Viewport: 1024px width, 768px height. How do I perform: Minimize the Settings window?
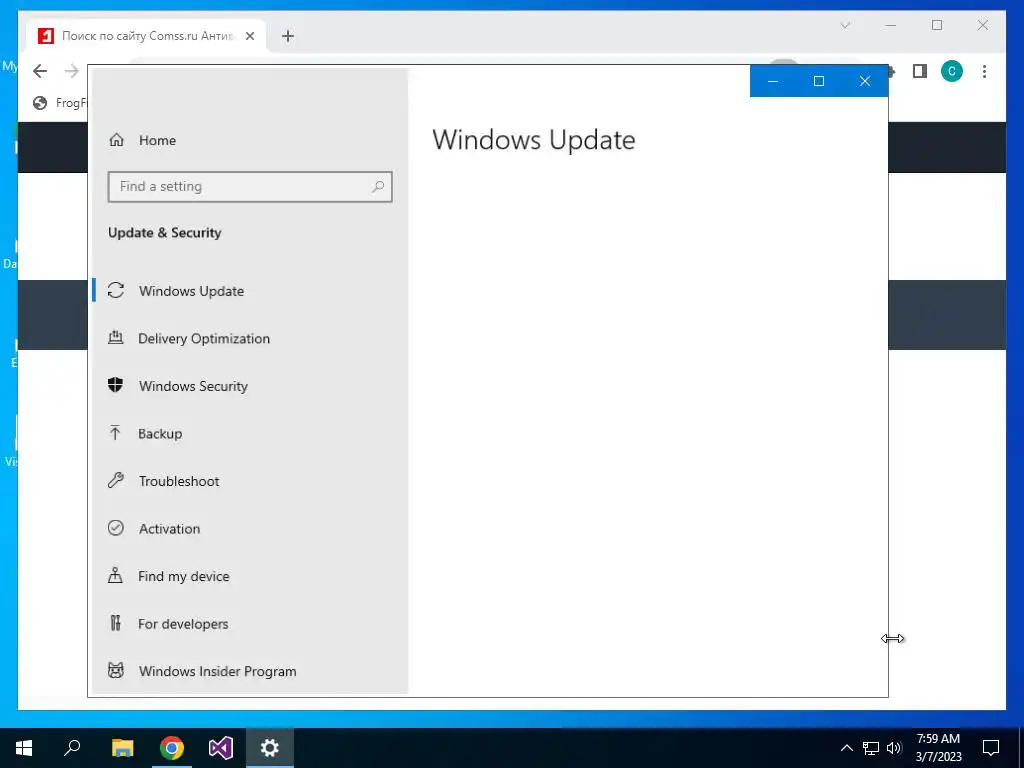tap(773, 81)
